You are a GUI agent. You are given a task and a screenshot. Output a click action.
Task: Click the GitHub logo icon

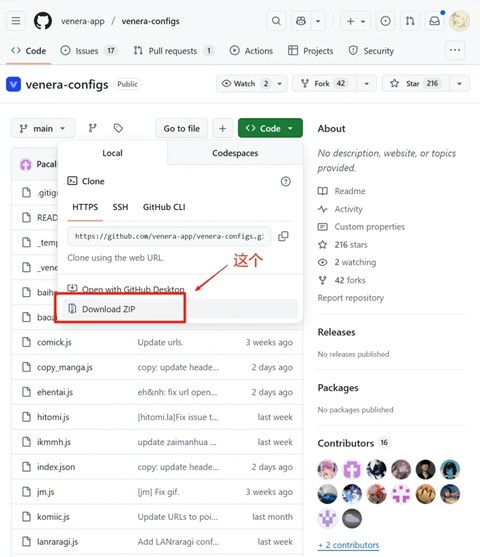[x=43, y=21]
